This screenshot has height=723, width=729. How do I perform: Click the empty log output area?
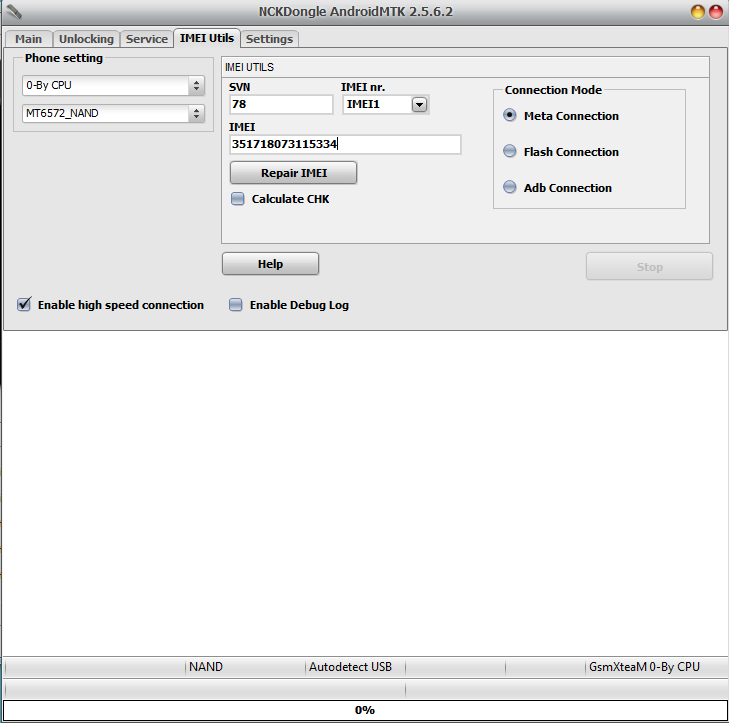click(x=364, y=493)
